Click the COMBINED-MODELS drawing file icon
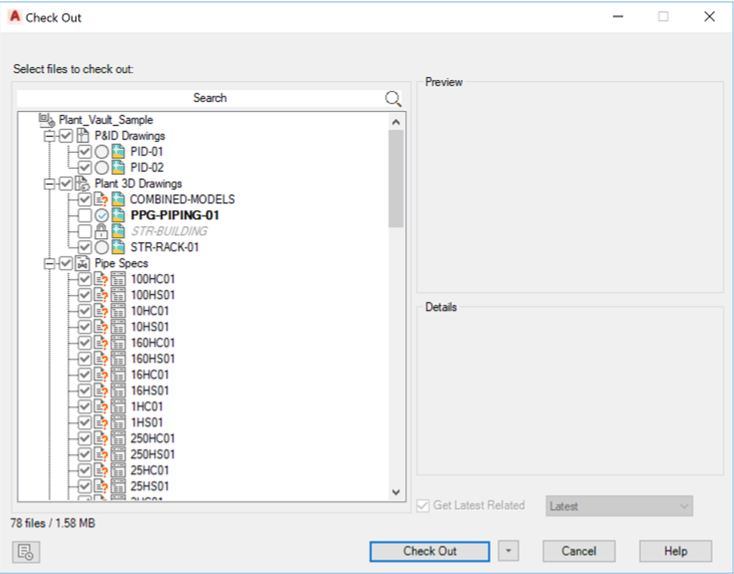The width and height of the screenshot is (734, 574). [118, 199]
